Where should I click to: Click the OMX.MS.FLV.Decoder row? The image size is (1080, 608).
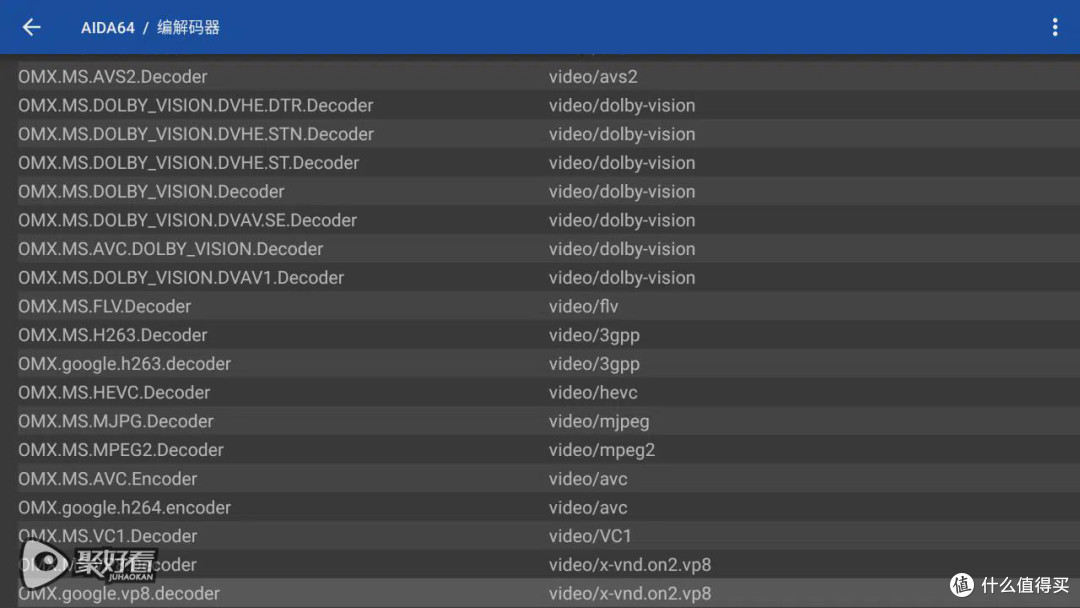coord(105,307)
